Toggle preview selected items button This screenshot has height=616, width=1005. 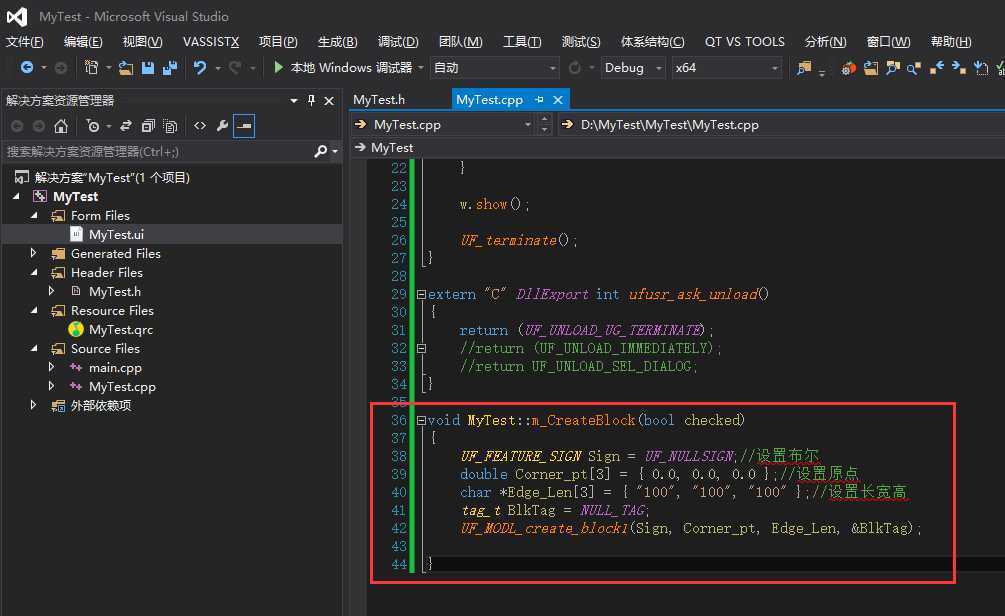(244, 126)
